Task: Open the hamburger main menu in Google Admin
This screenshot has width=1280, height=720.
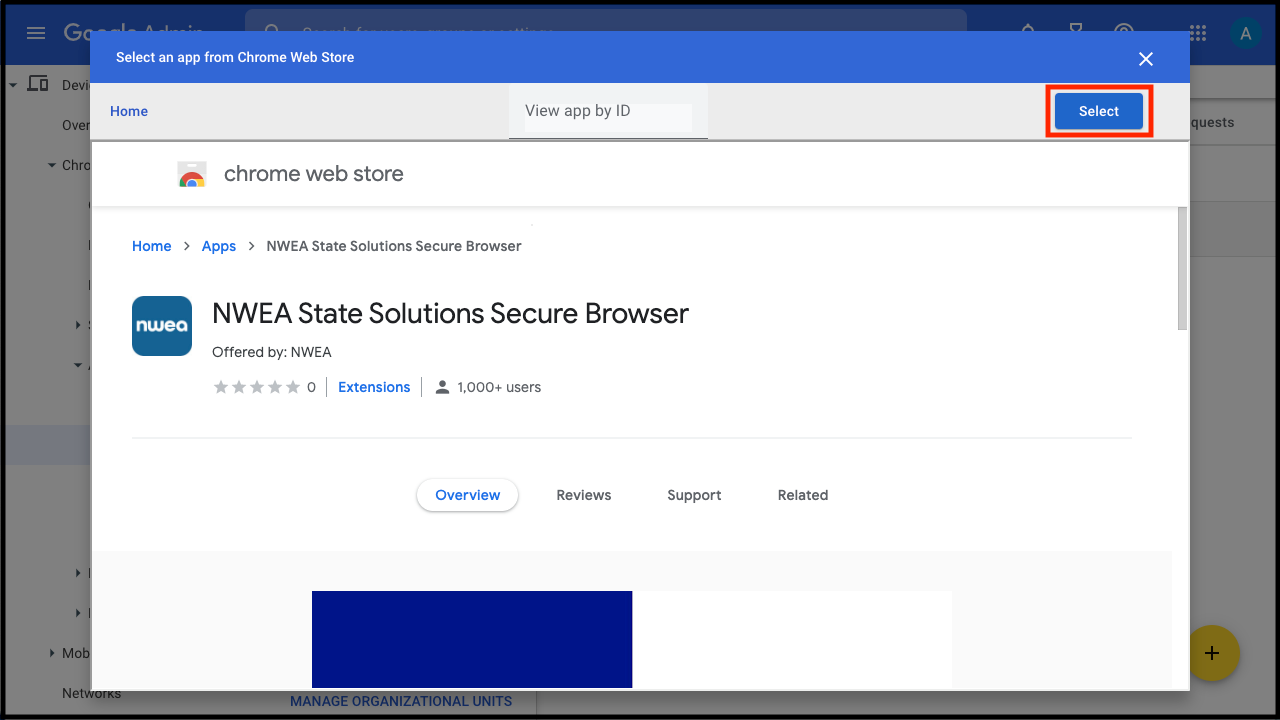Action: coord(36,33)
